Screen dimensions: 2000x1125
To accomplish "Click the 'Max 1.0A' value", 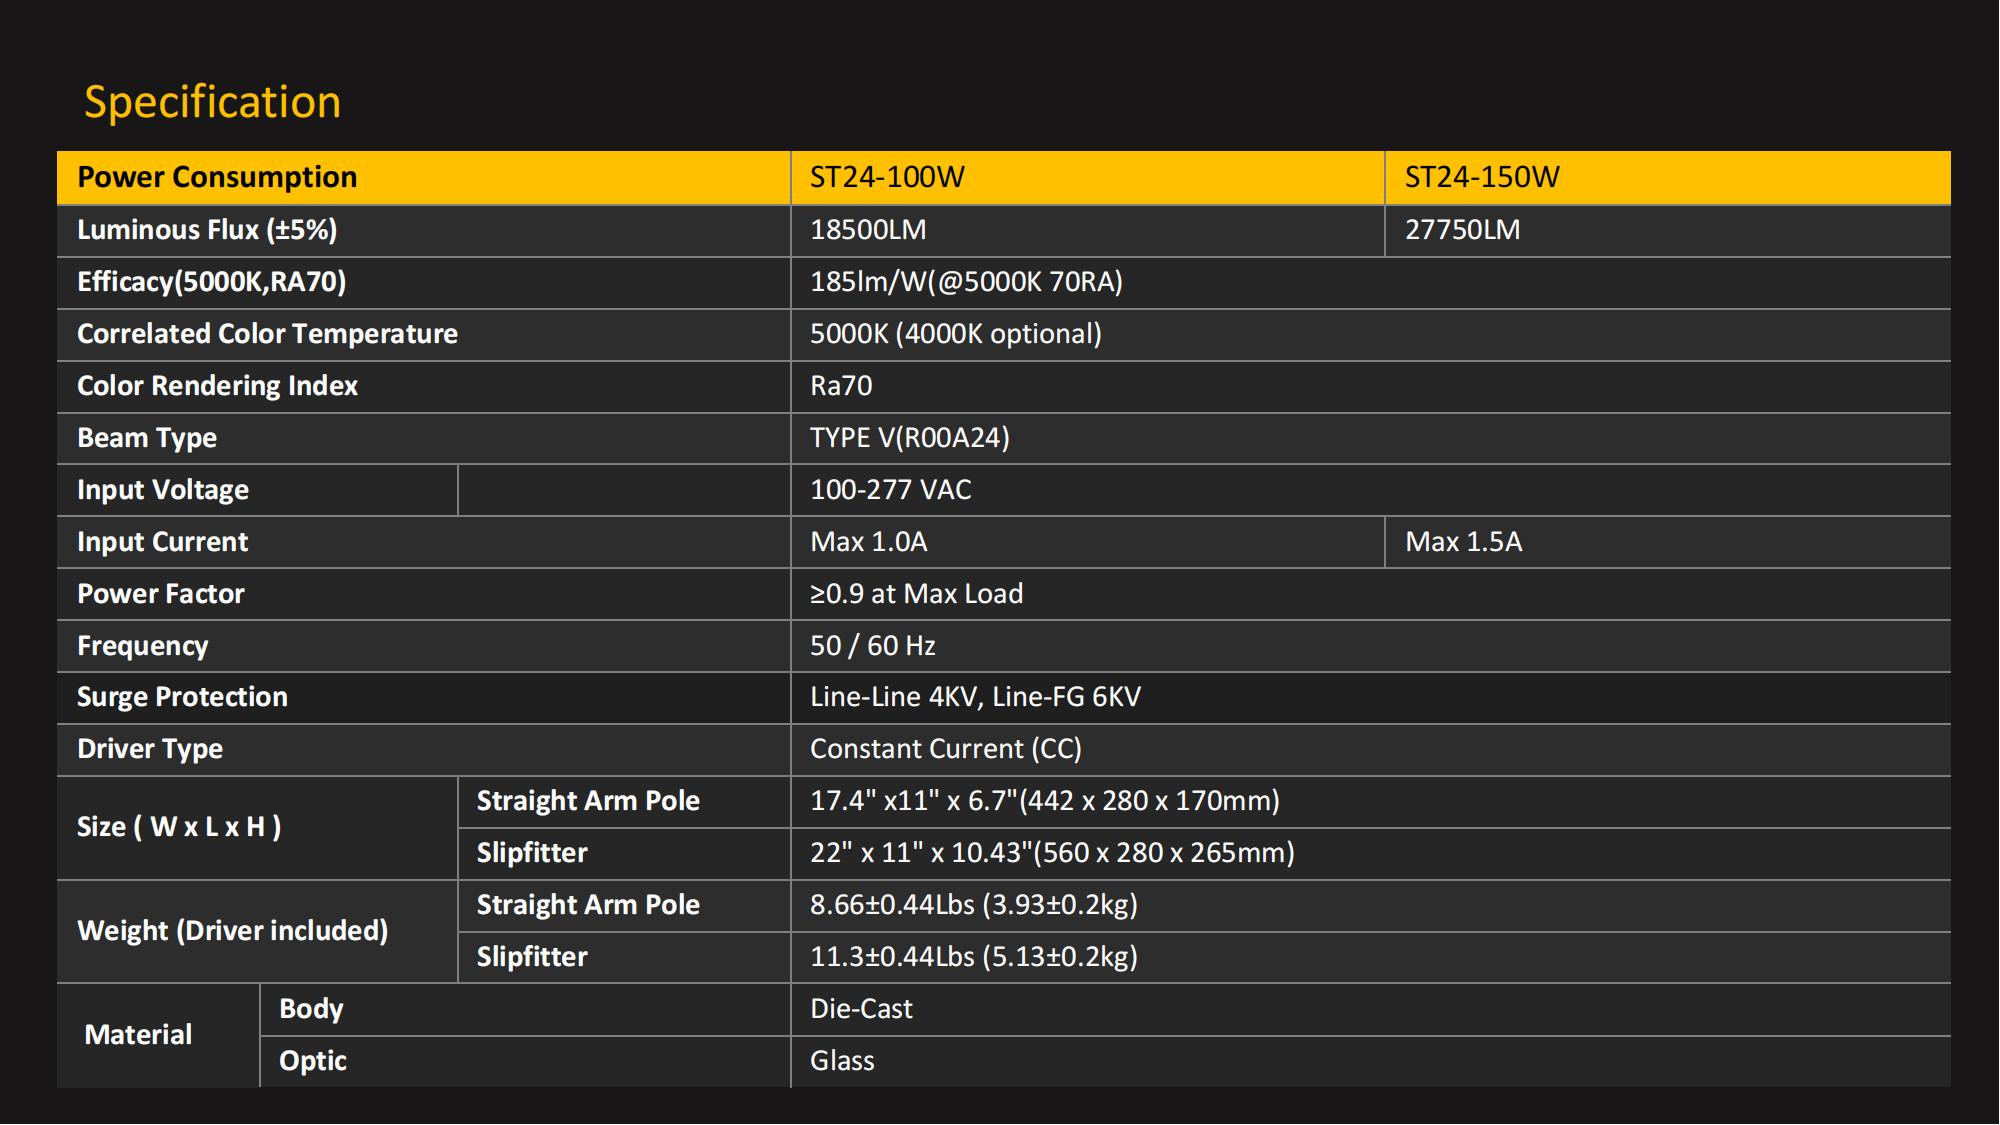I will coord(869,542).
